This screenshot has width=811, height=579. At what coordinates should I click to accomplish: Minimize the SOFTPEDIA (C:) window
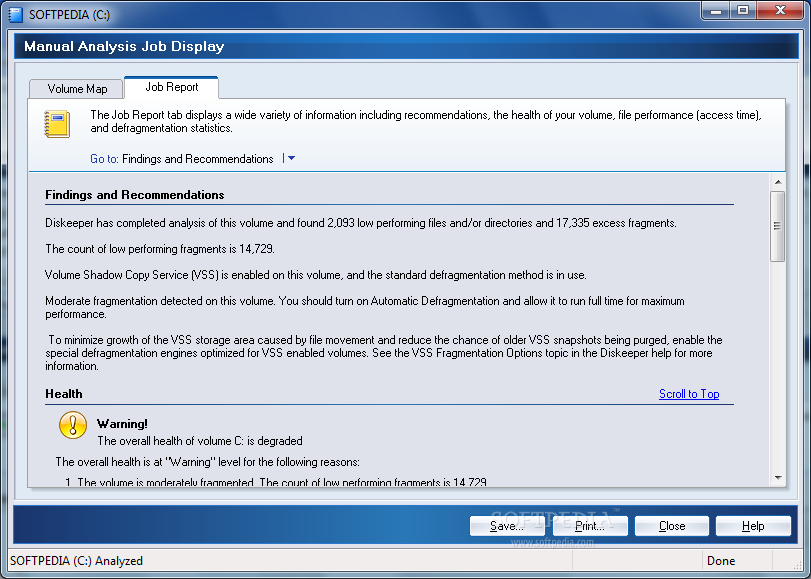716,10
